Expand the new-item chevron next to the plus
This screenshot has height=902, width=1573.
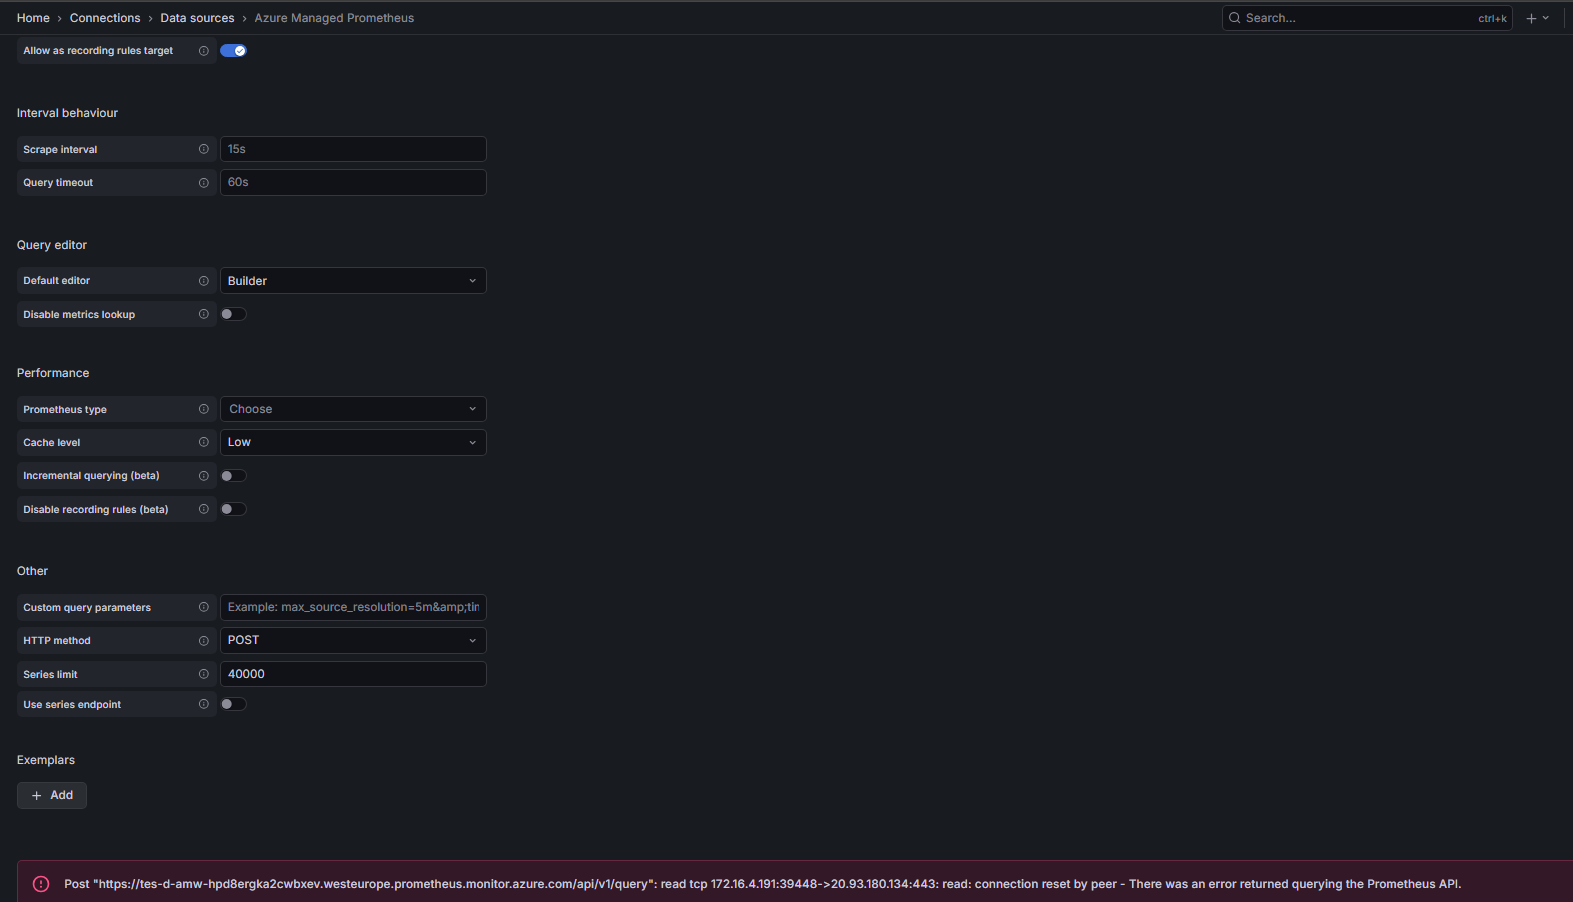point(1546,18)
